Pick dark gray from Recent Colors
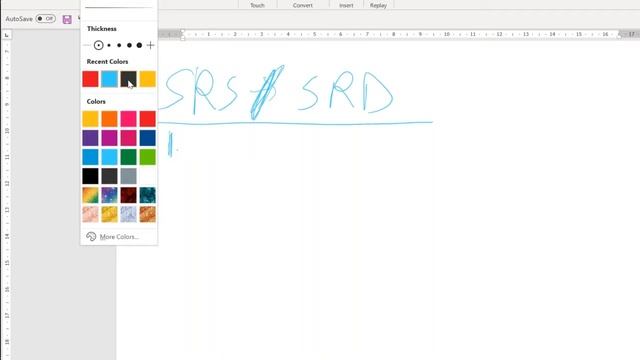The image size is (640, 360). tap(129, 79)
